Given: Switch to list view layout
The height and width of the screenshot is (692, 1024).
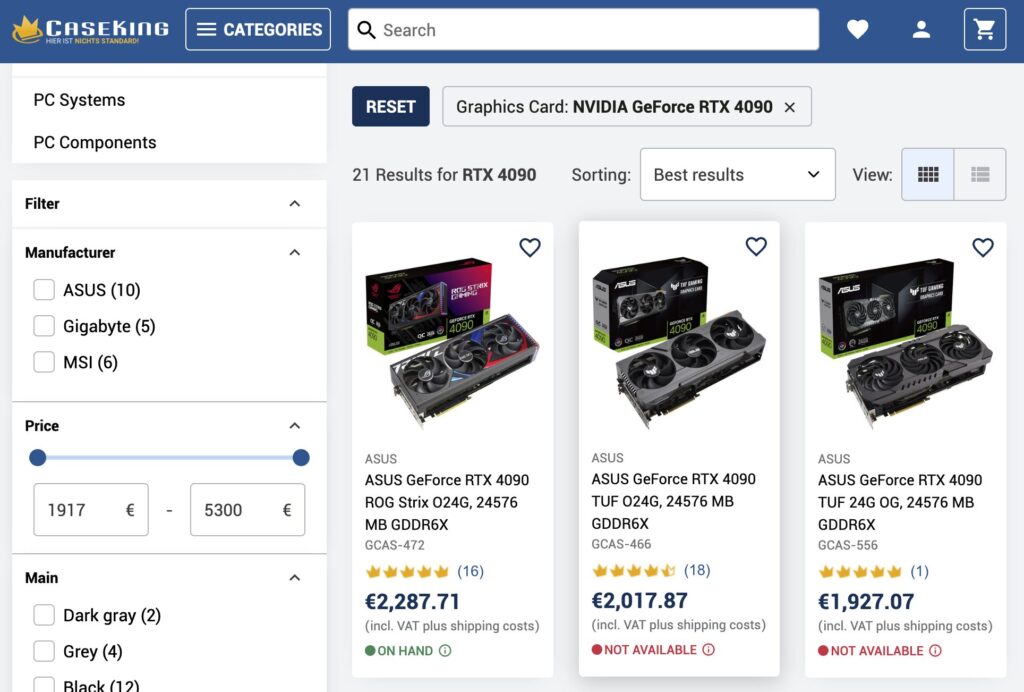Looking at the screenshot, I should point(980,175).
